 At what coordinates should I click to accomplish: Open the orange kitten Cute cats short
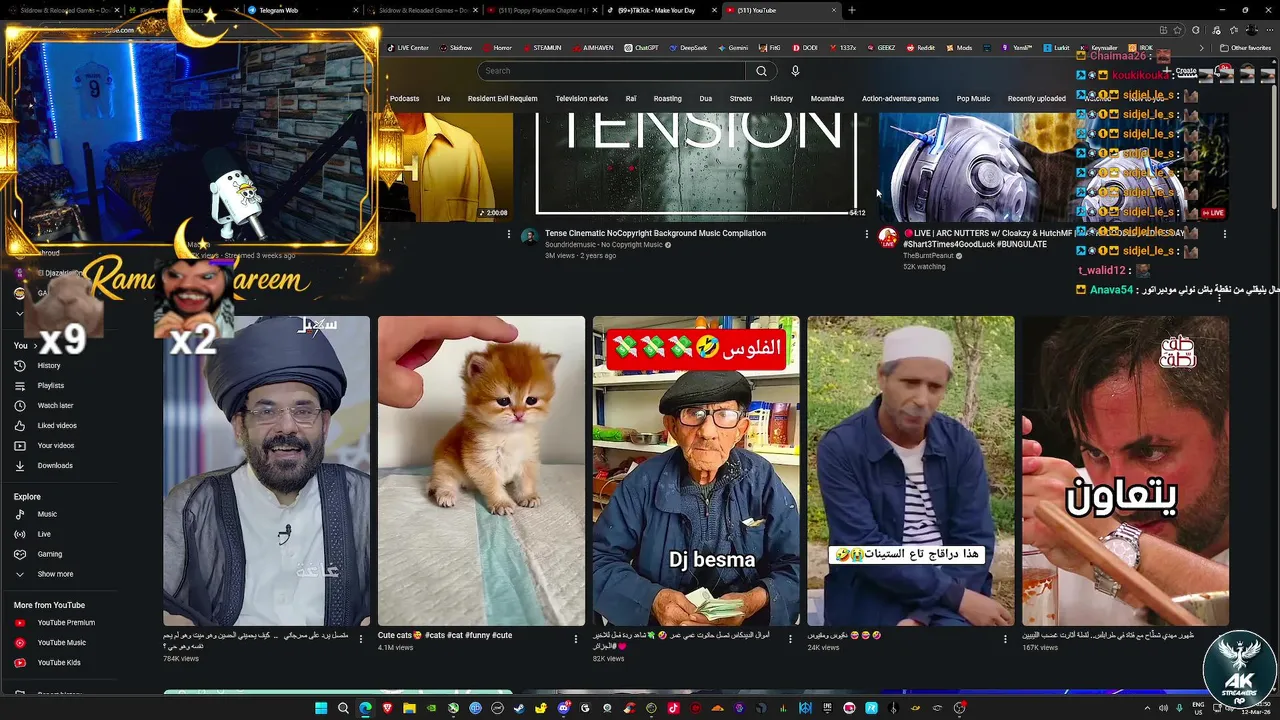[481, 471]
